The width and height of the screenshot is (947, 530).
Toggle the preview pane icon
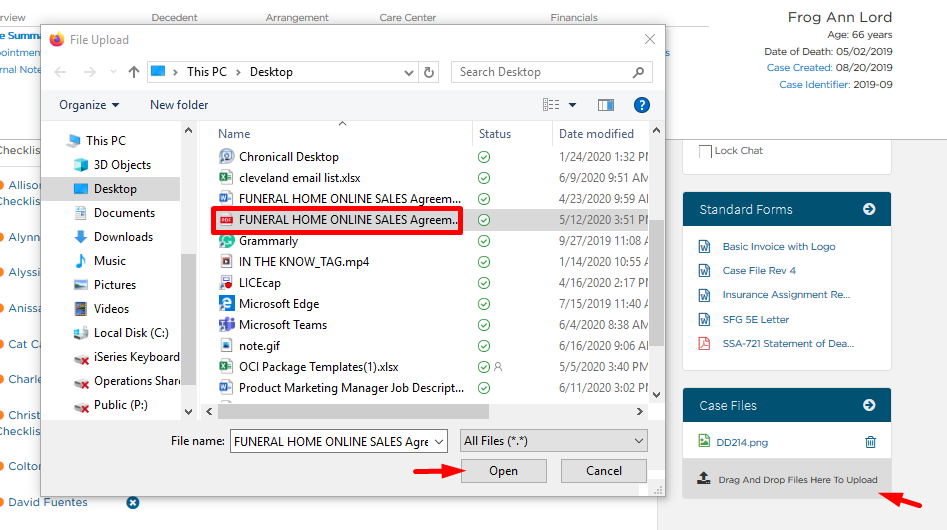click(x=606, y=105)
